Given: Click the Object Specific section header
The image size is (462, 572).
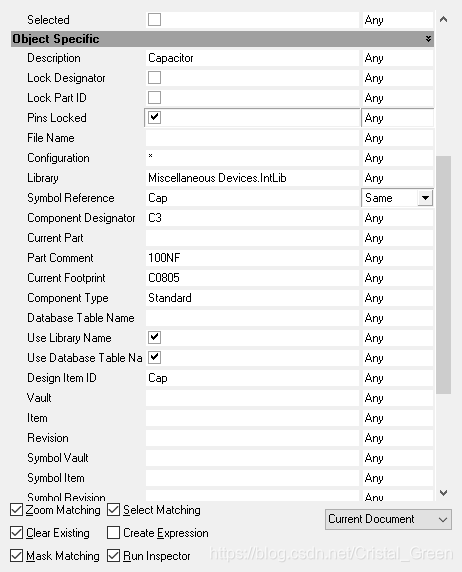Looking at the screenshot, I should pyautogui.click(x=222, y=39).
